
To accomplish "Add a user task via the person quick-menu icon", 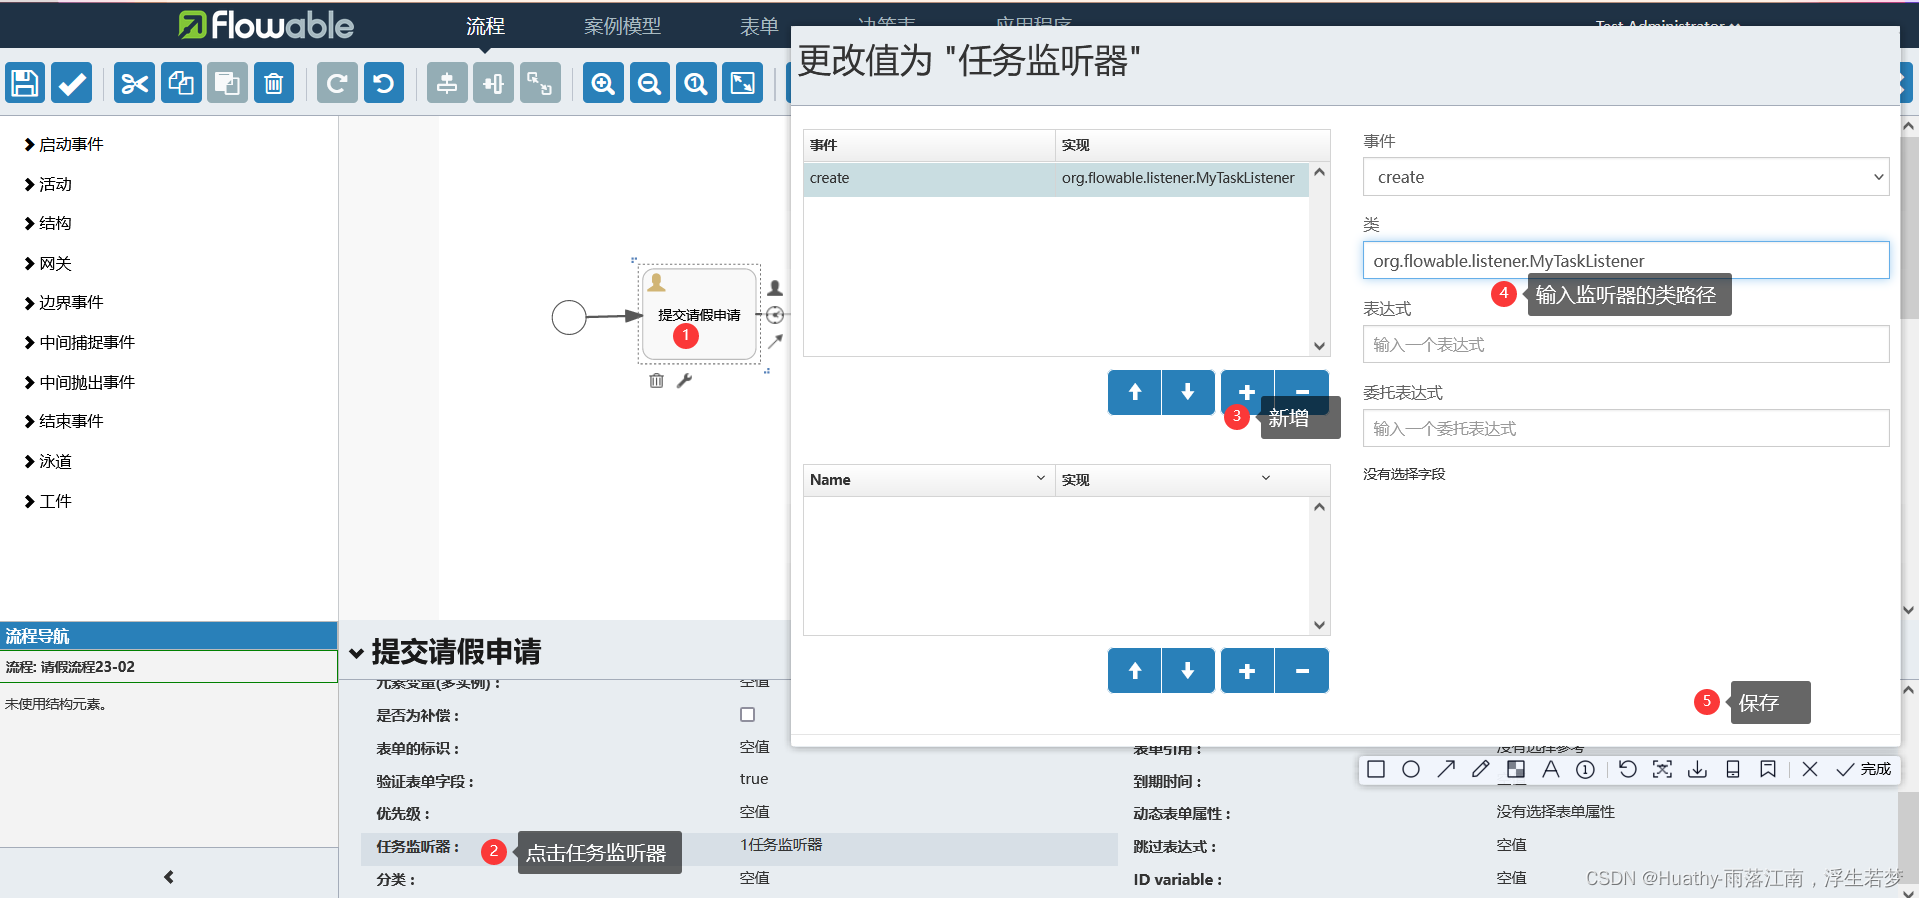I will pyautogui.click(x=775, y=288).
